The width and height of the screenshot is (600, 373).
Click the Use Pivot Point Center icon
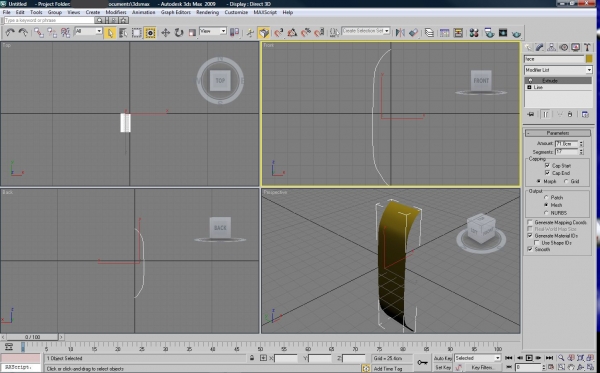coord(234,33)
